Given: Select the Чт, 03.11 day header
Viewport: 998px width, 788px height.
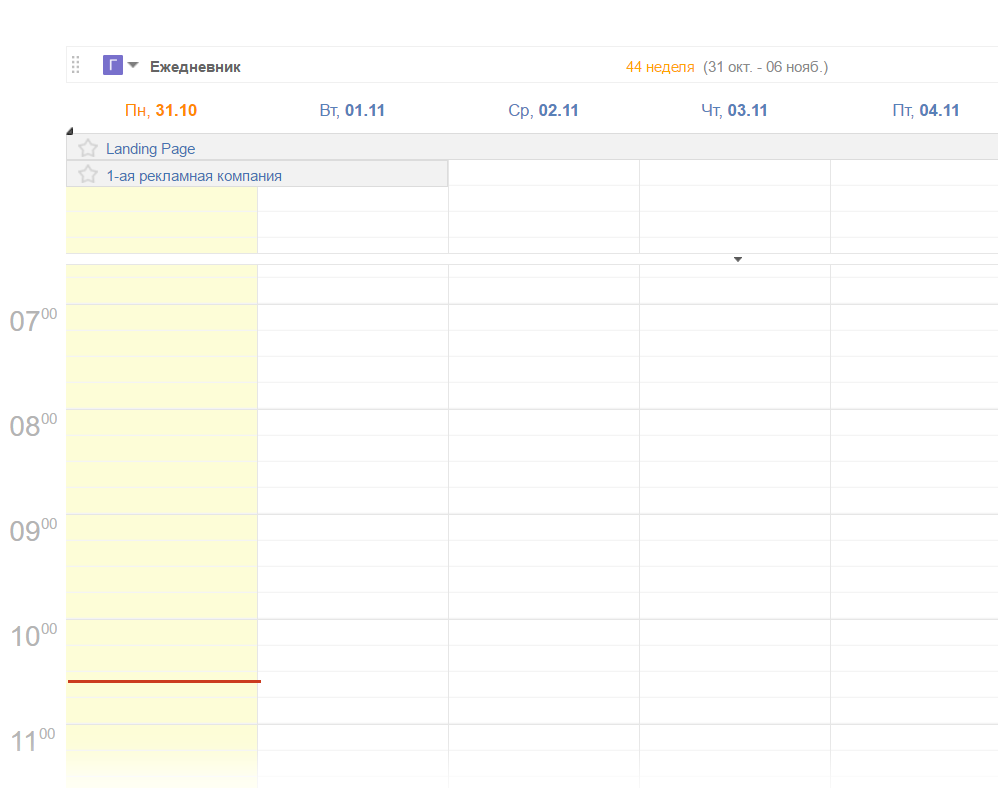Looking at the screenshot, I should [x=734, y=110].
